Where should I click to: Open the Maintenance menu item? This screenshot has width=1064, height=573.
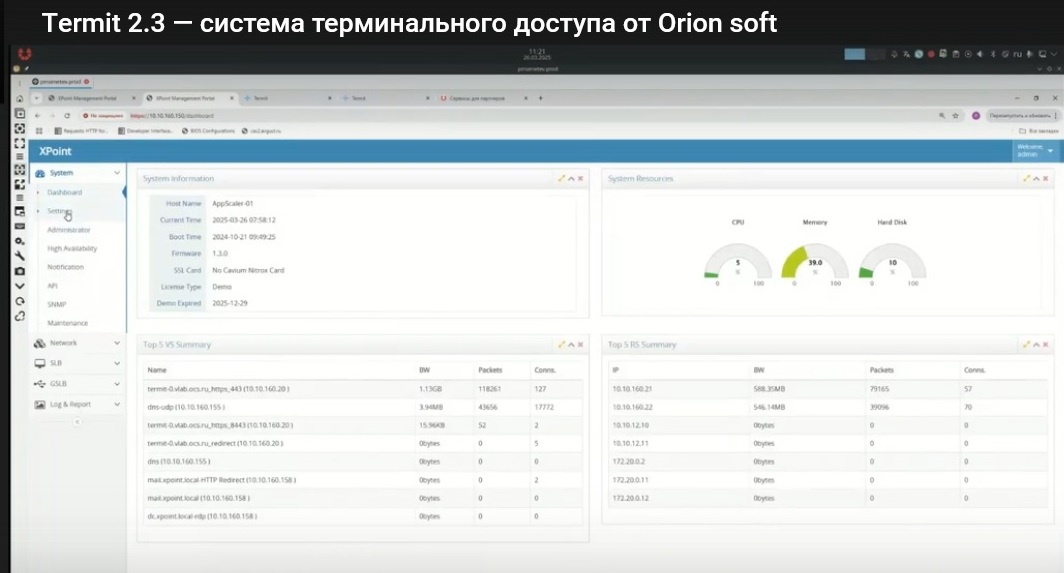(x=67, y=323)
